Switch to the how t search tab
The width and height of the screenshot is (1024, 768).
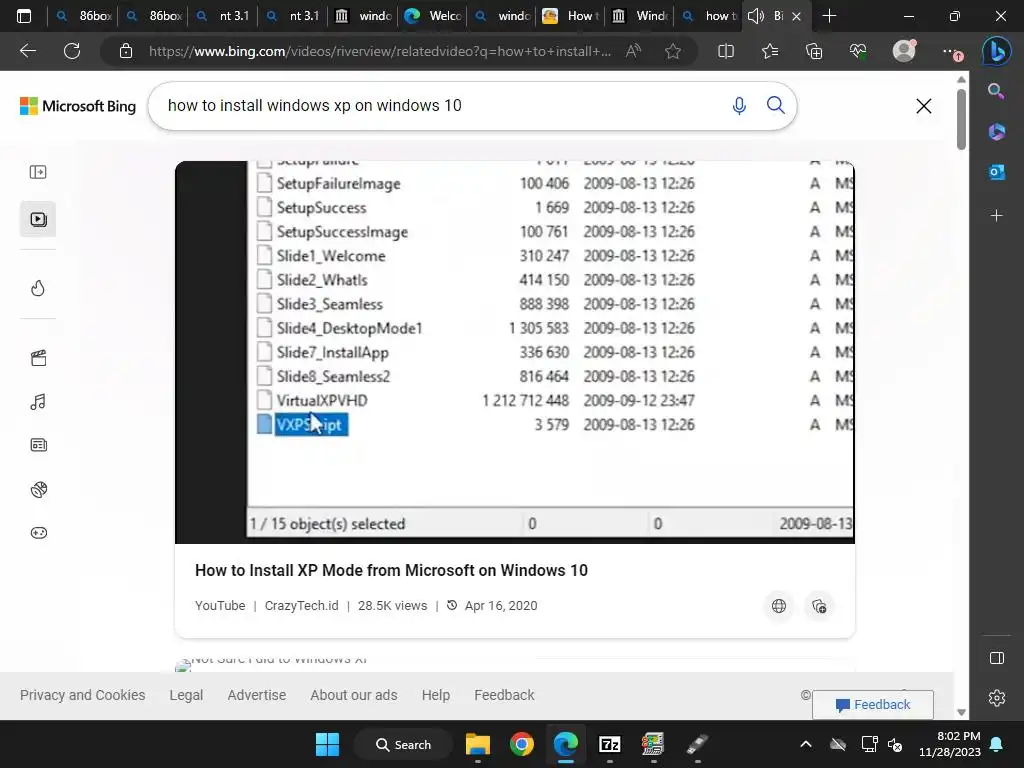click(x=709, y=16)
